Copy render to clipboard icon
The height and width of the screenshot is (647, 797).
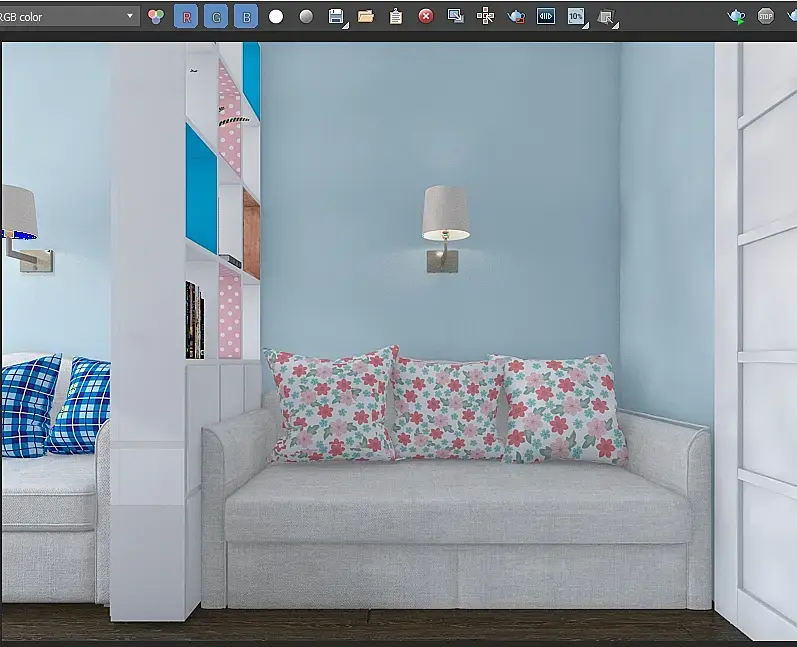point(395,17)
